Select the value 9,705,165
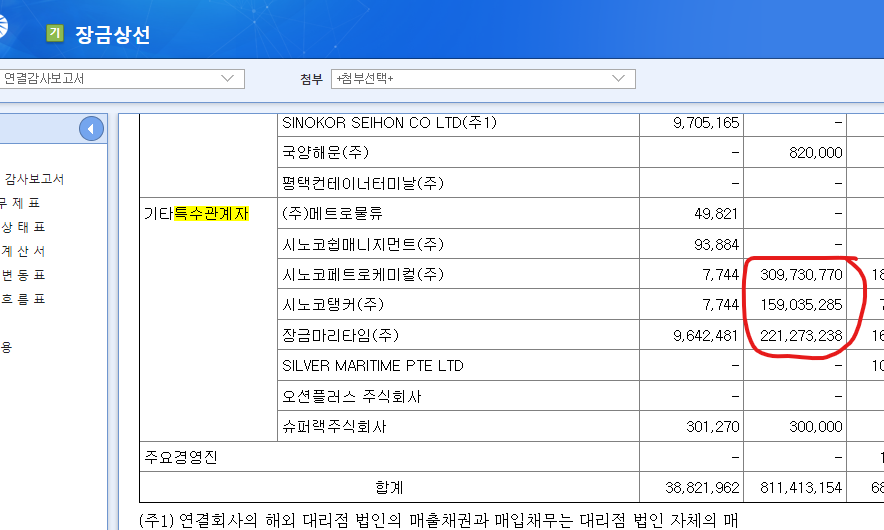 click(x=706, y=122)
